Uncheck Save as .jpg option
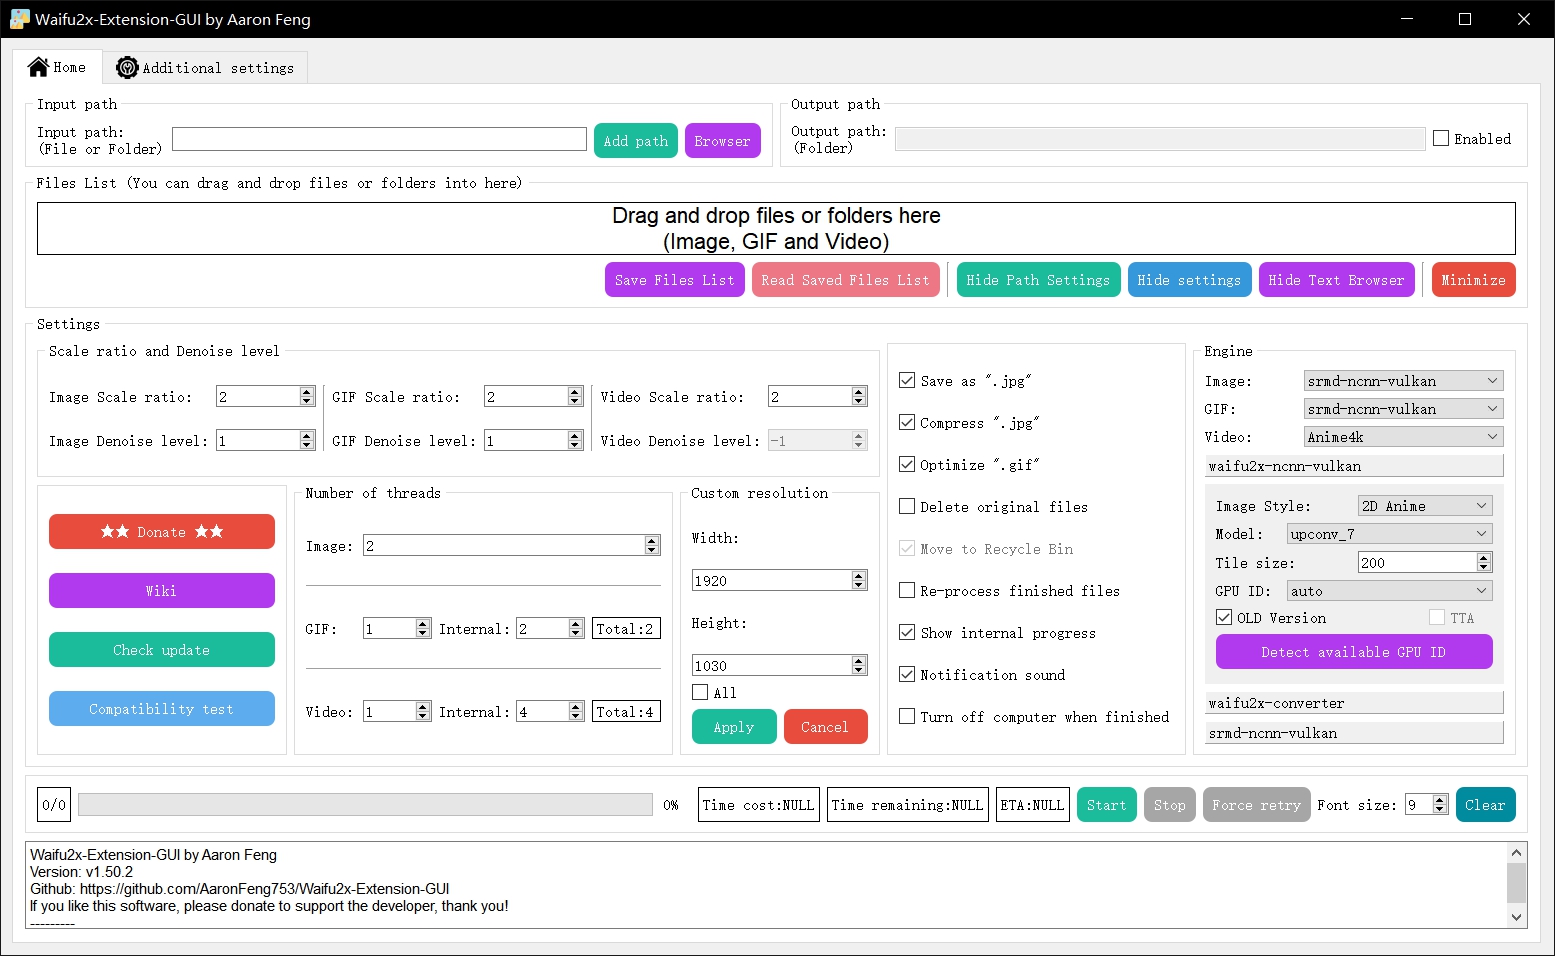Screen dimensions: 1555x956 pyautogui.click(x=907, y=380)
